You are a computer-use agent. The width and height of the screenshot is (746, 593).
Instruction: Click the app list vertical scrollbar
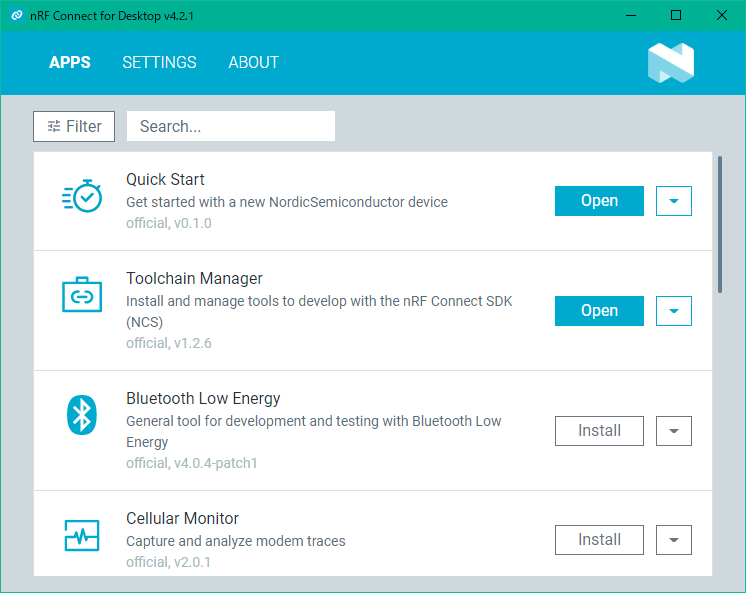pos(720,225)
